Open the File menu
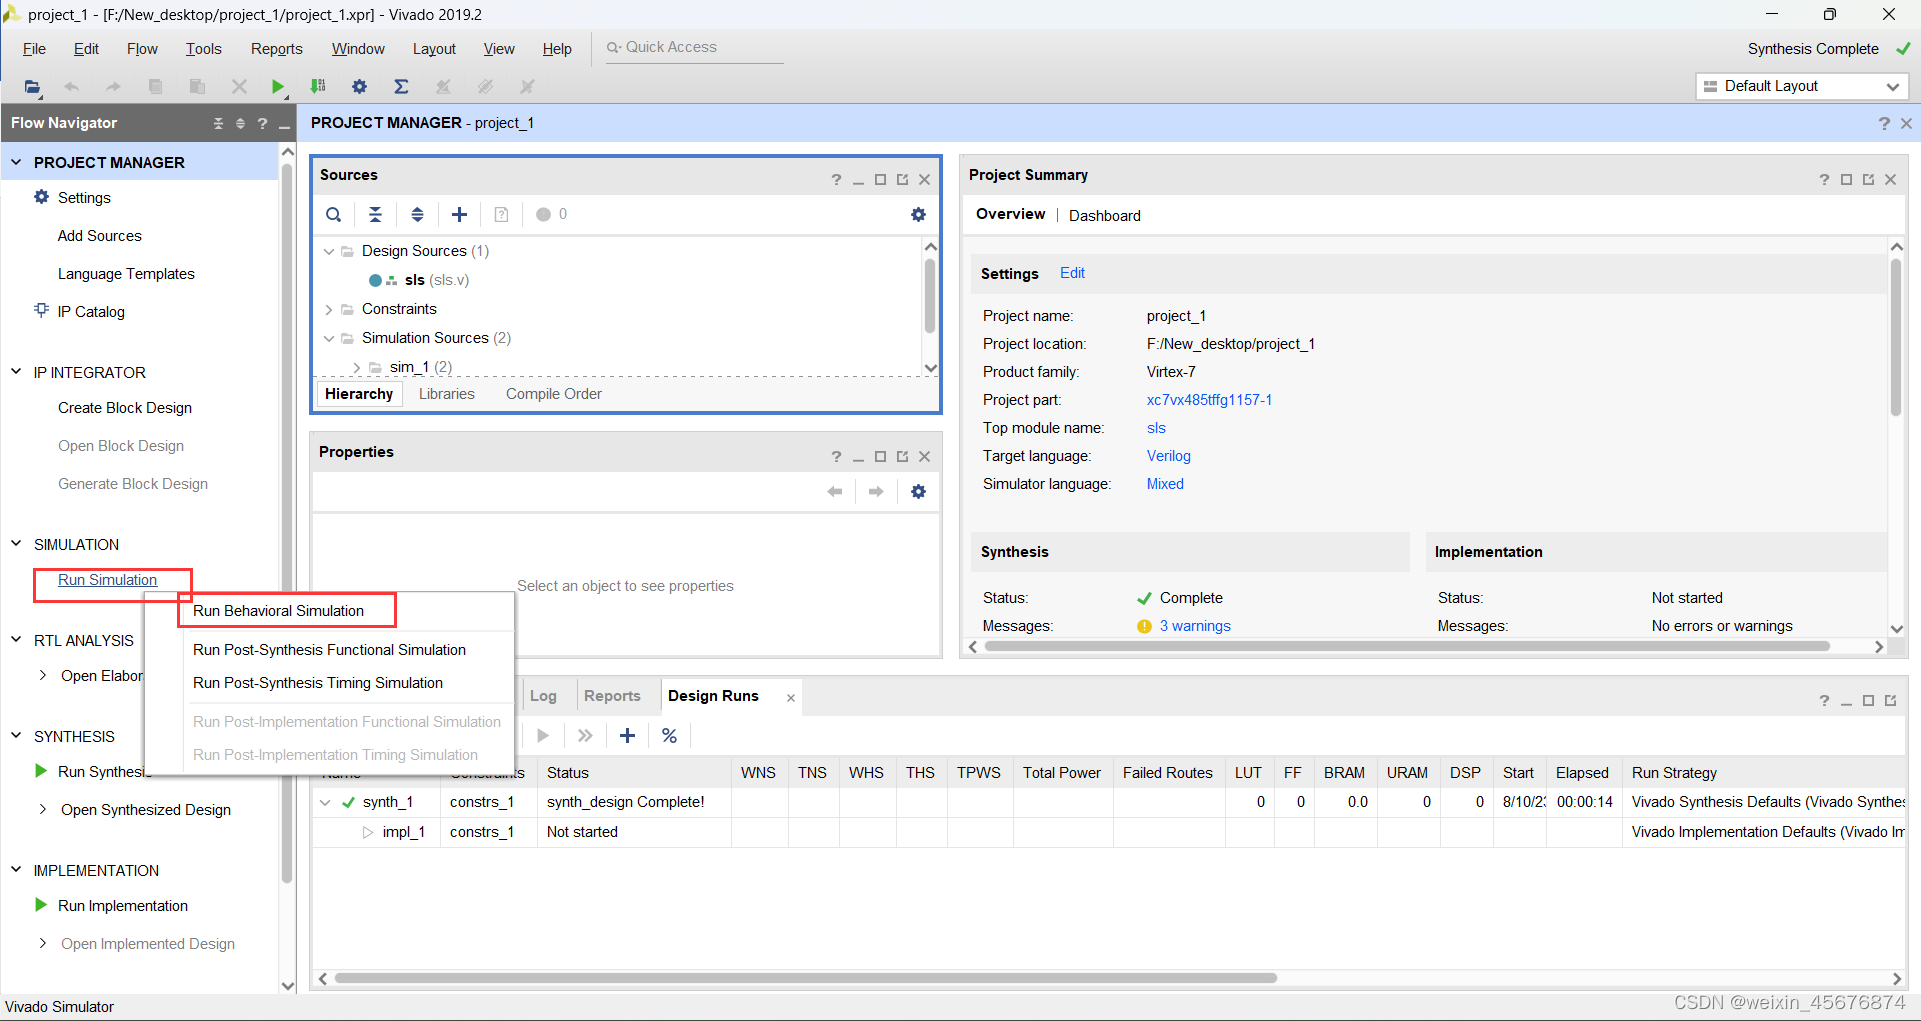The image size is (1921, 1021). [x=34, y=49]
